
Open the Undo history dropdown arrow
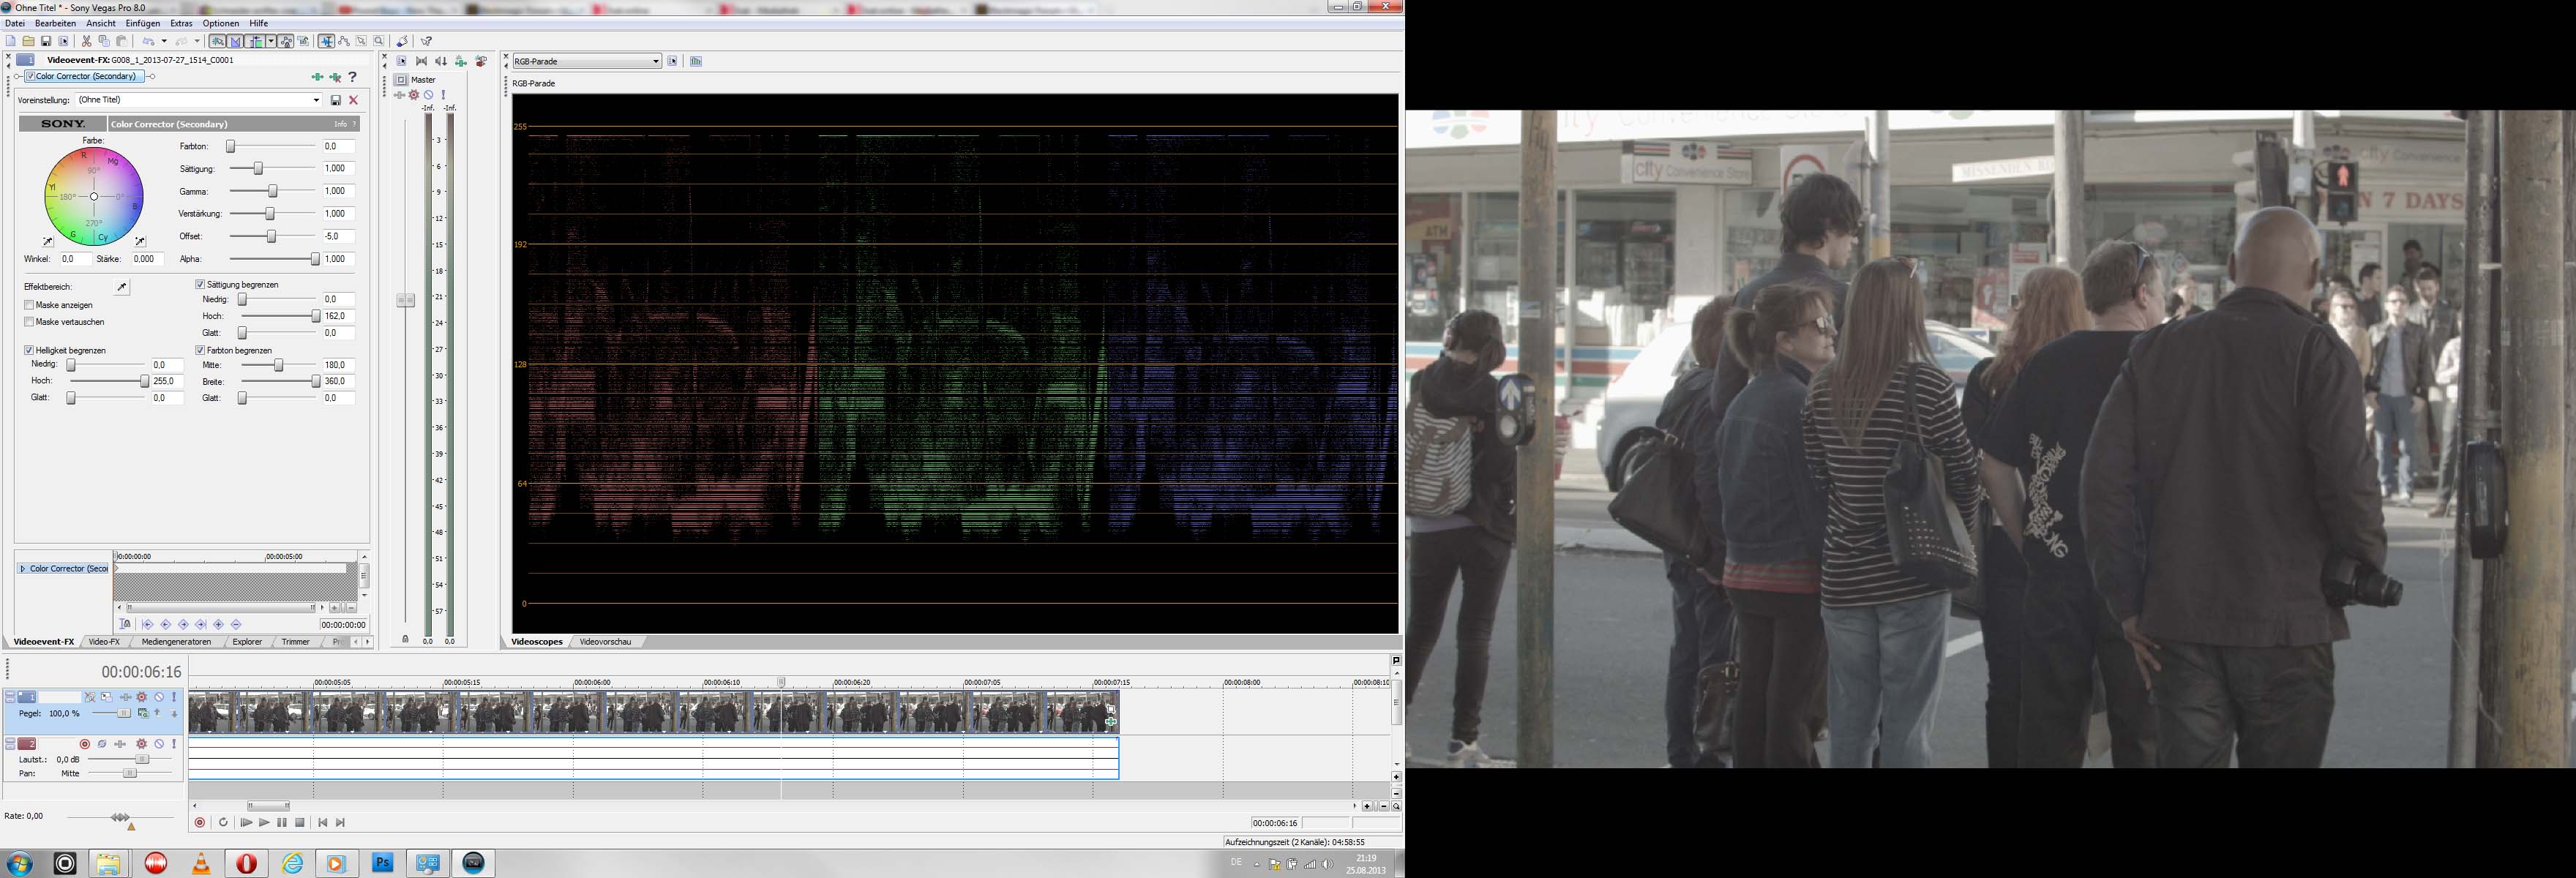163,41
